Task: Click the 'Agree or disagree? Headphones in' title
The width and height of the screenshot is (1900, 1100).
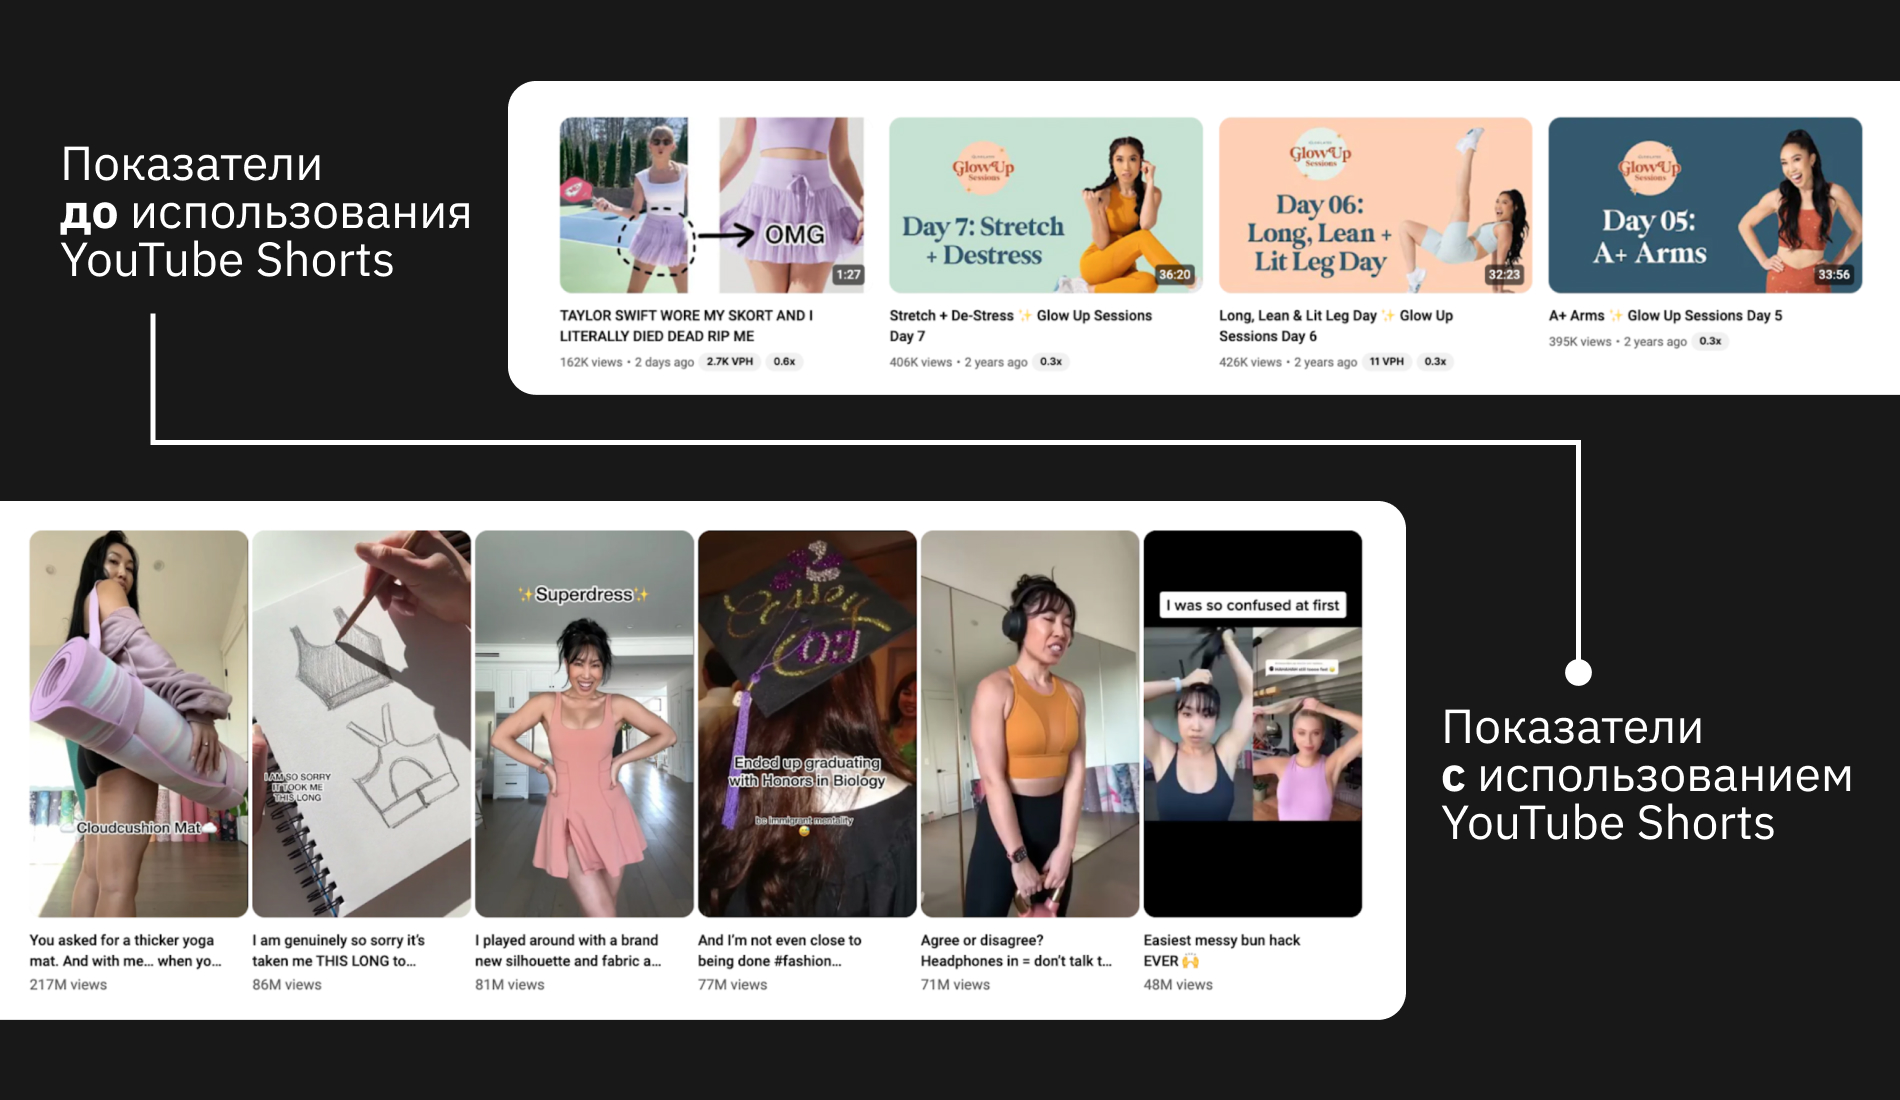Action: click(1015, 950)
